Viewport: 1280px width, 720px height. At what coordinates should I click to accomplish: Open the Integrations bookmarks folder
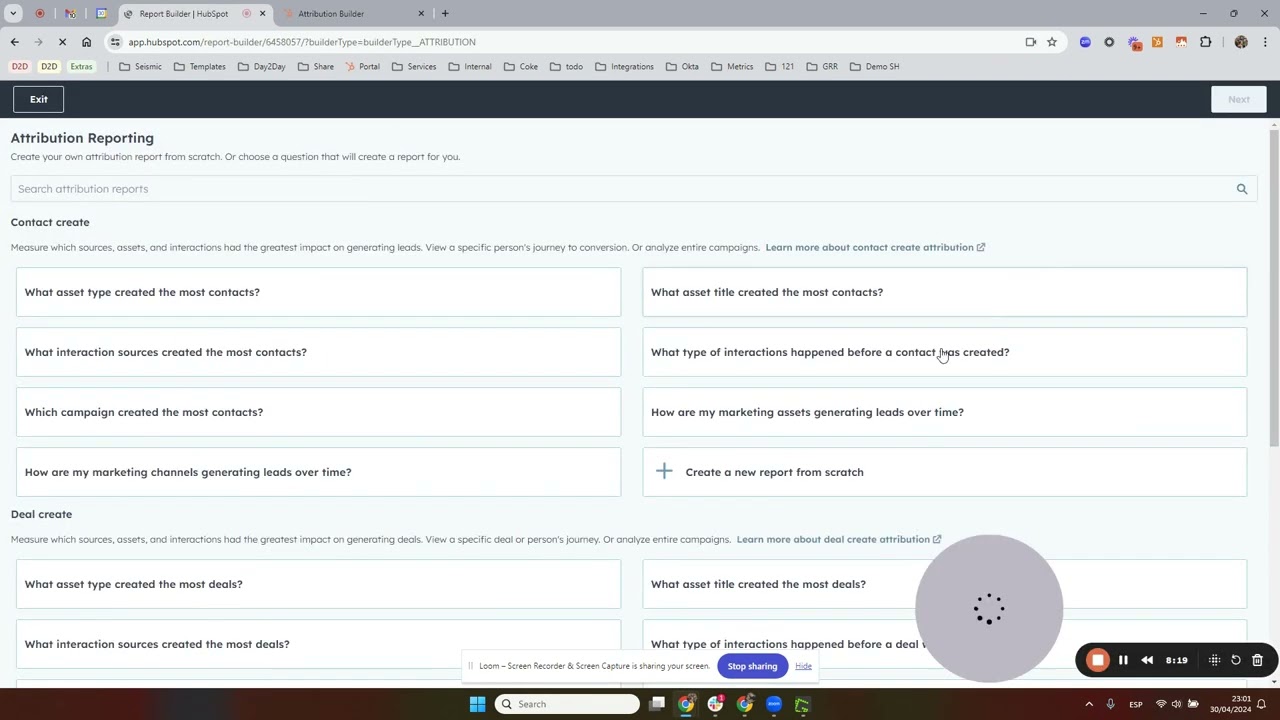[x=624, y=66]
